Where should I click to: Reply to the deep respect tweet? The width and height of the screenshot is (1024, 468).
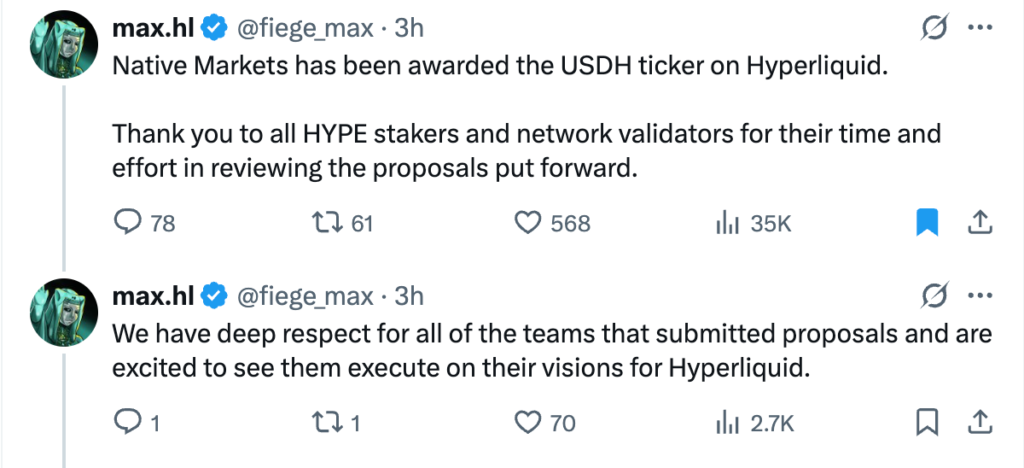pyautogui.click(x=129, y=423)
